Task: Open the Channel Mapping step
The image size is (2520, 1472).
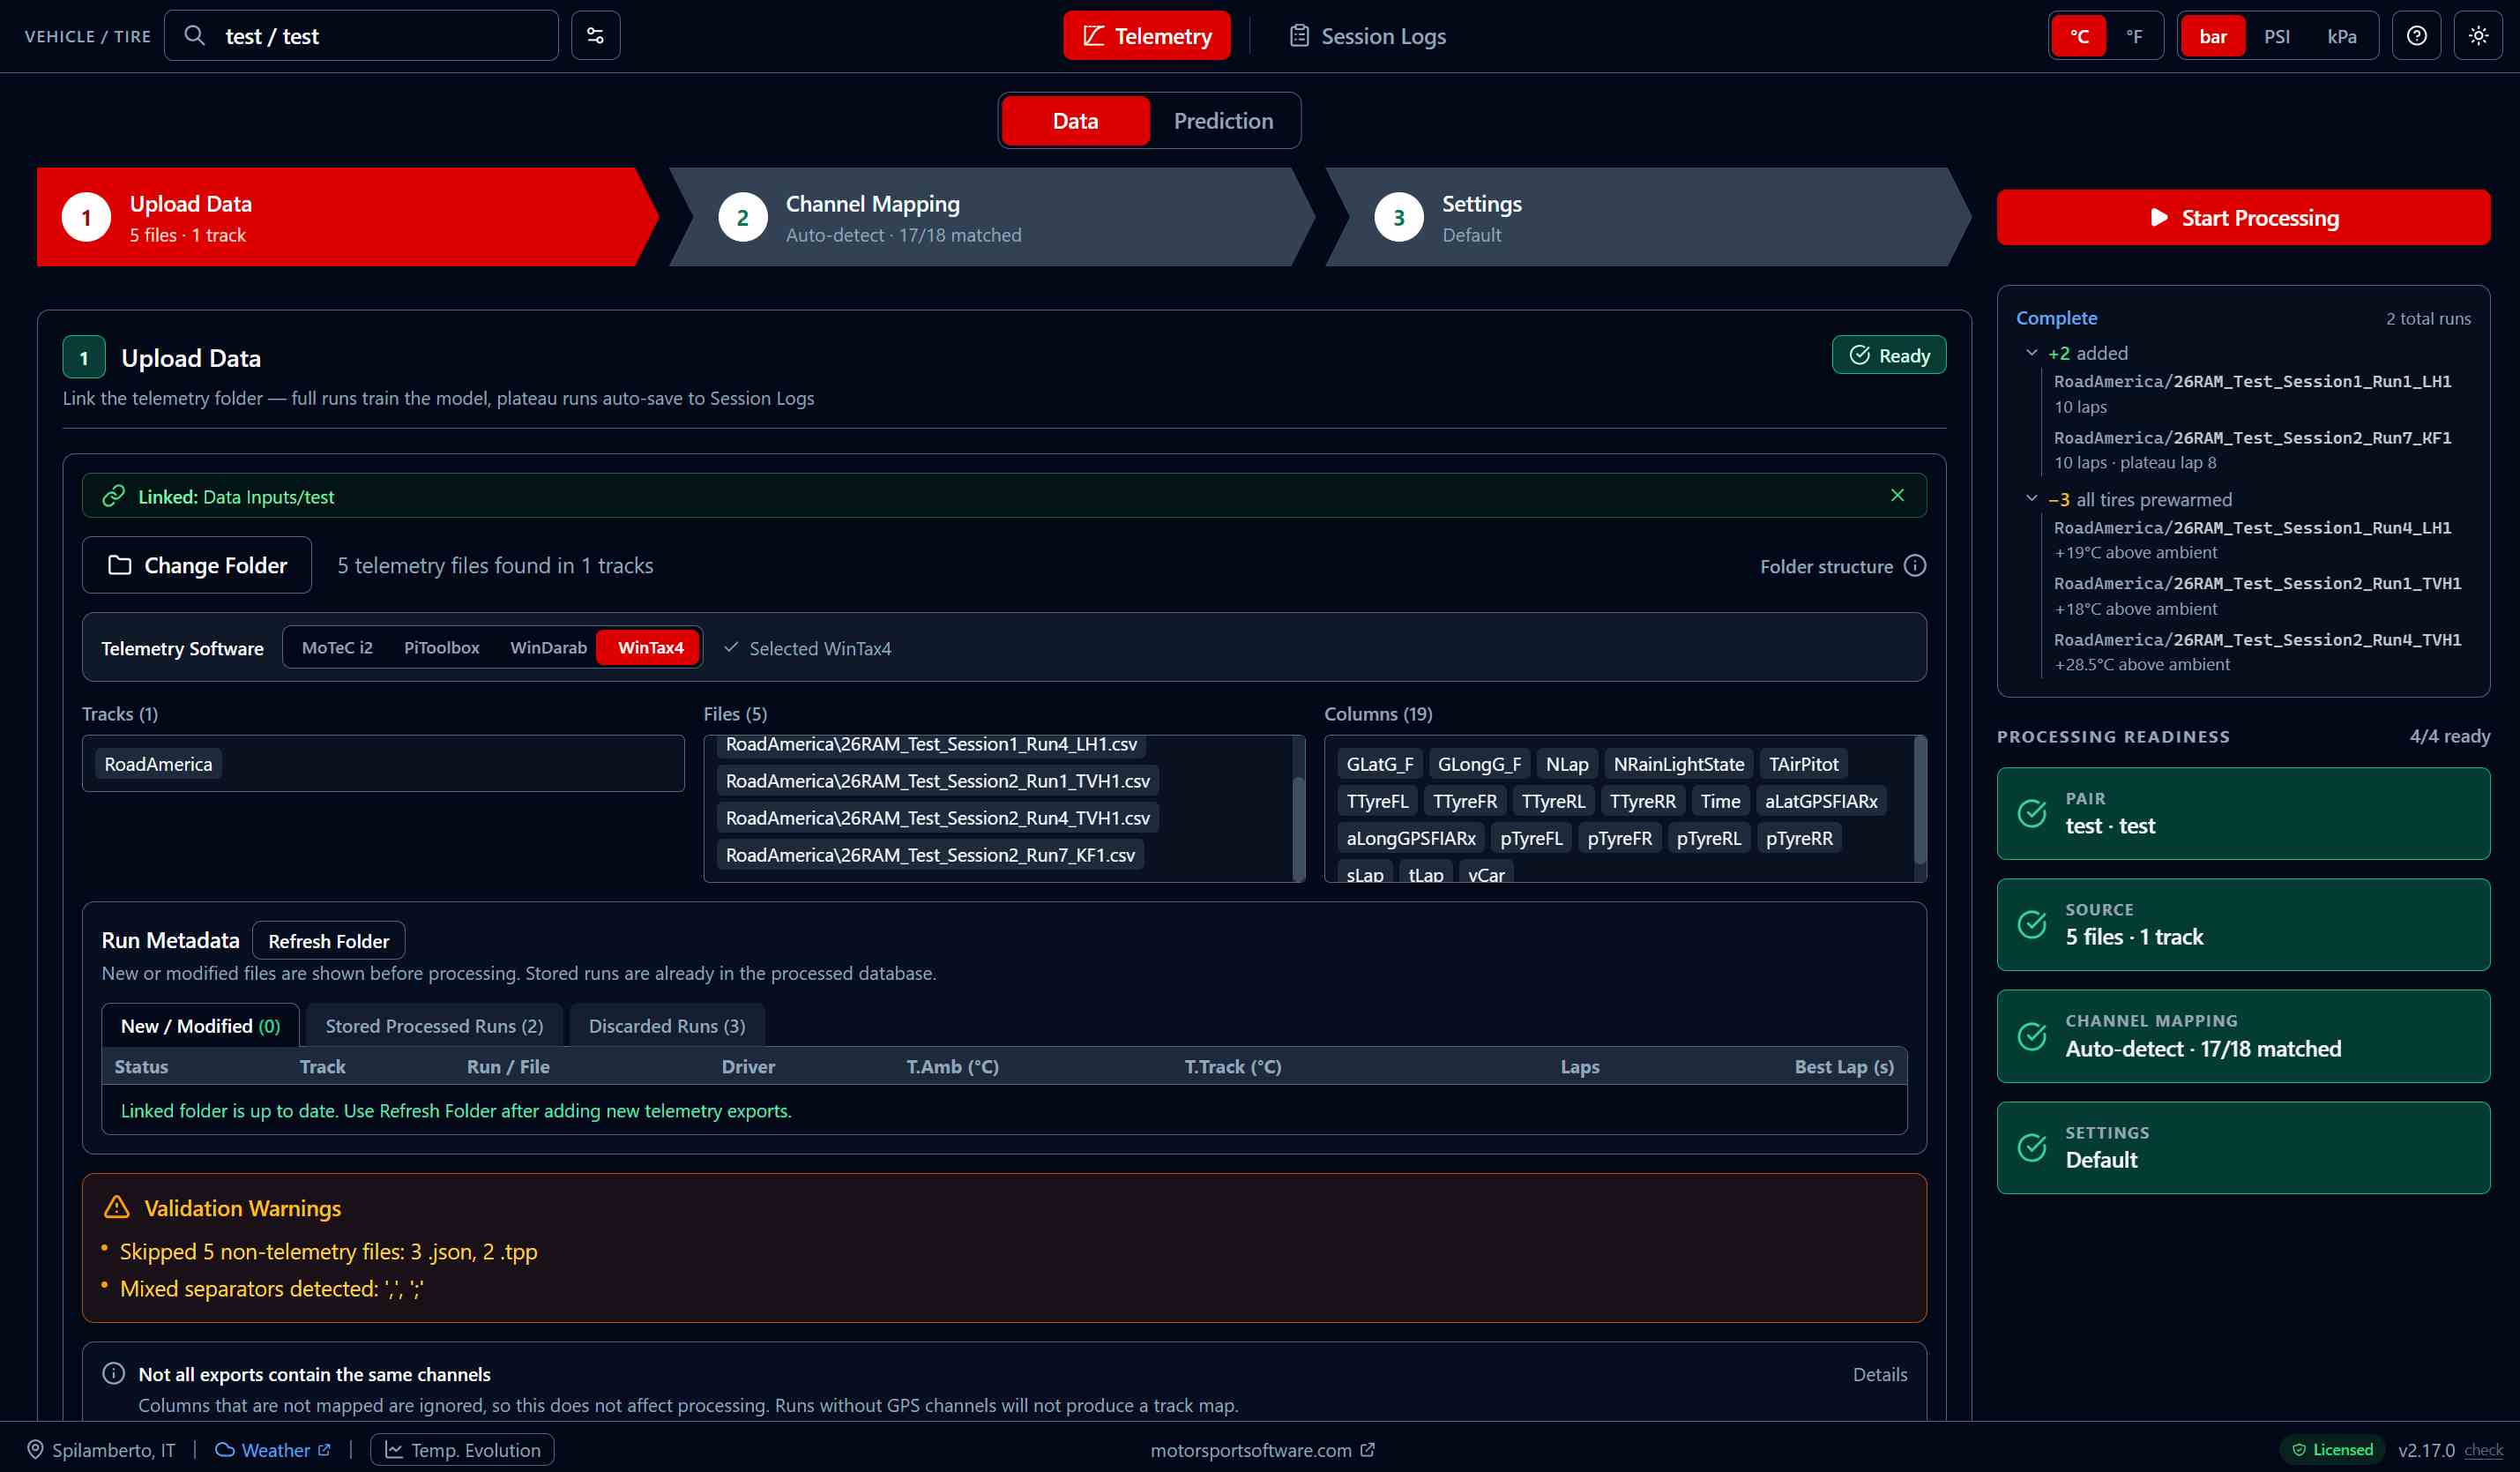Action: coord(991,217)
